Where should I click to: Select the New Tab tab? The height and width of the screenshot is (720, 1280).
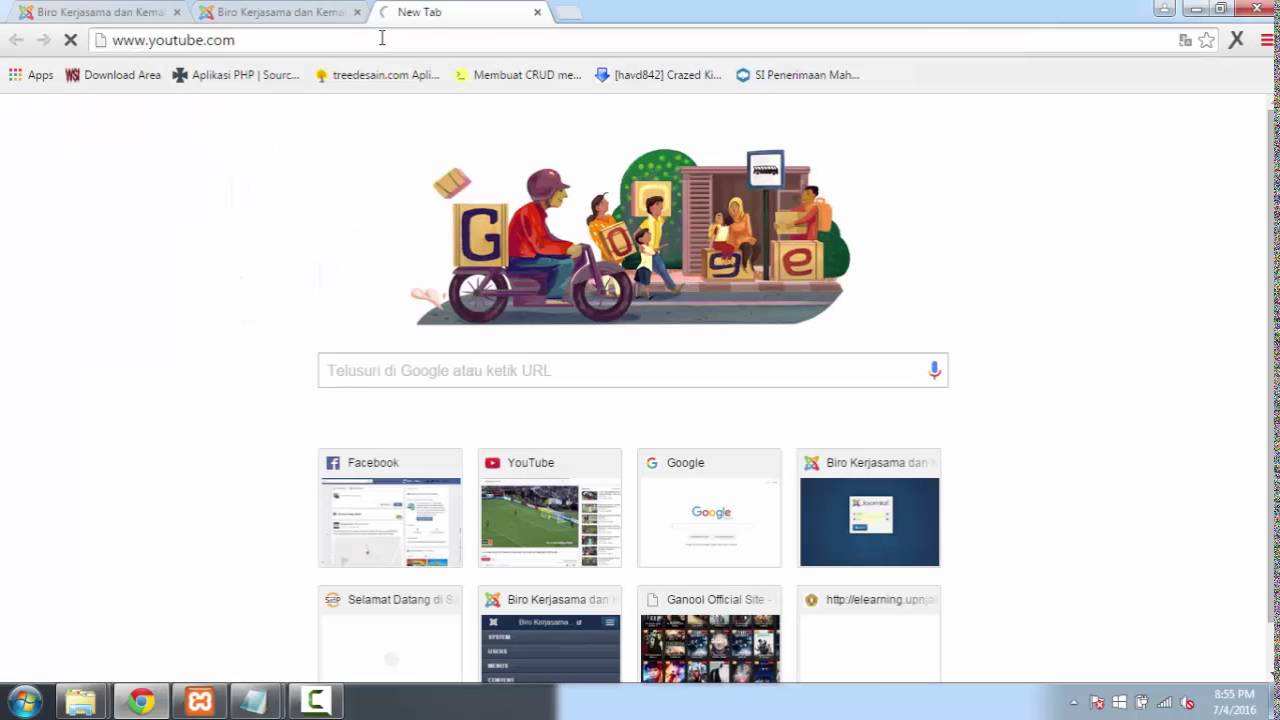[460, 12]
